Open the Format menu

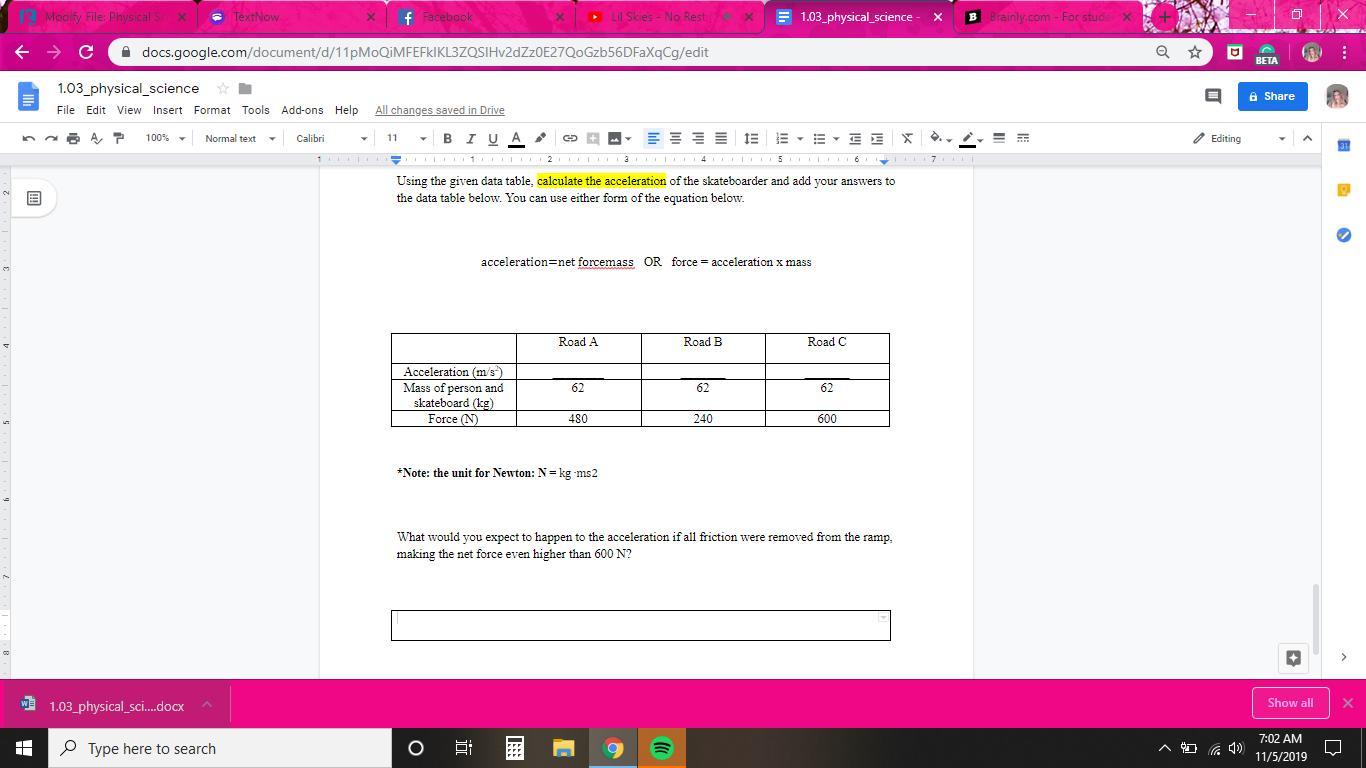tap(212, 110)
